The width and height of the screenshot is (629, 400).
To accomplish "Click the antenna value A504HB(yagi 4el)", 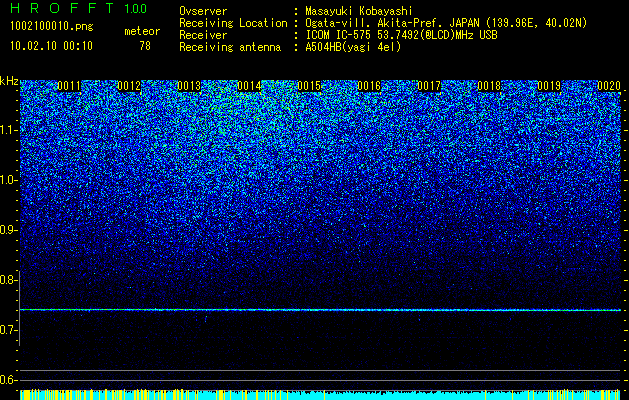I will coord(353,47).
